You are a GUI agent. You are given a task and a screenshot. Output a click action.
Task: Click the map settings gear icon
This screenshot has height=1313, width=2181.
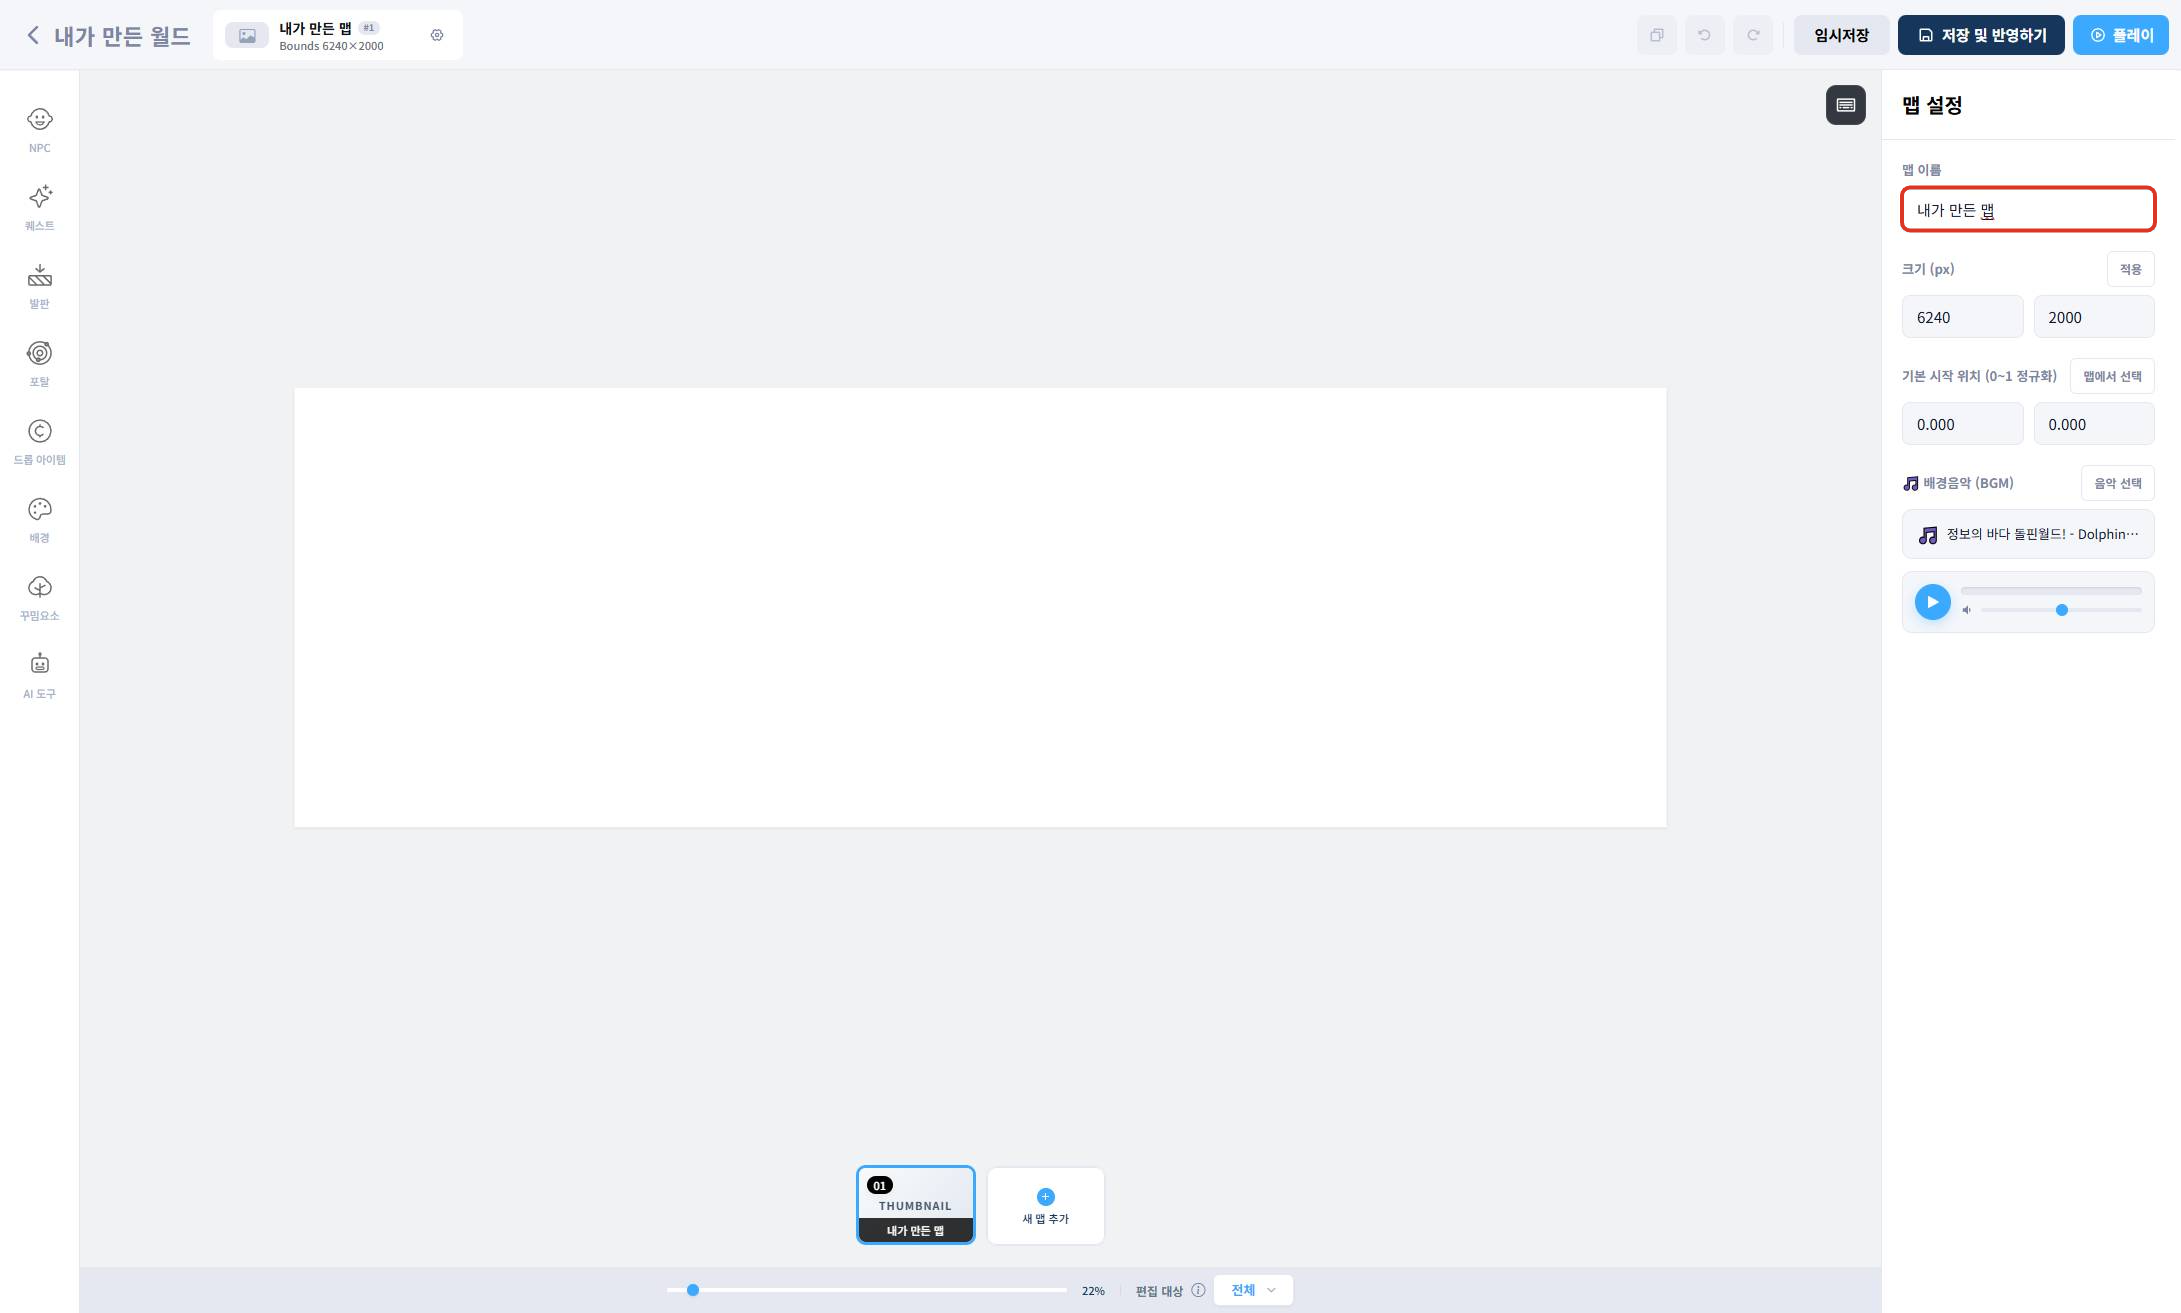437,35
